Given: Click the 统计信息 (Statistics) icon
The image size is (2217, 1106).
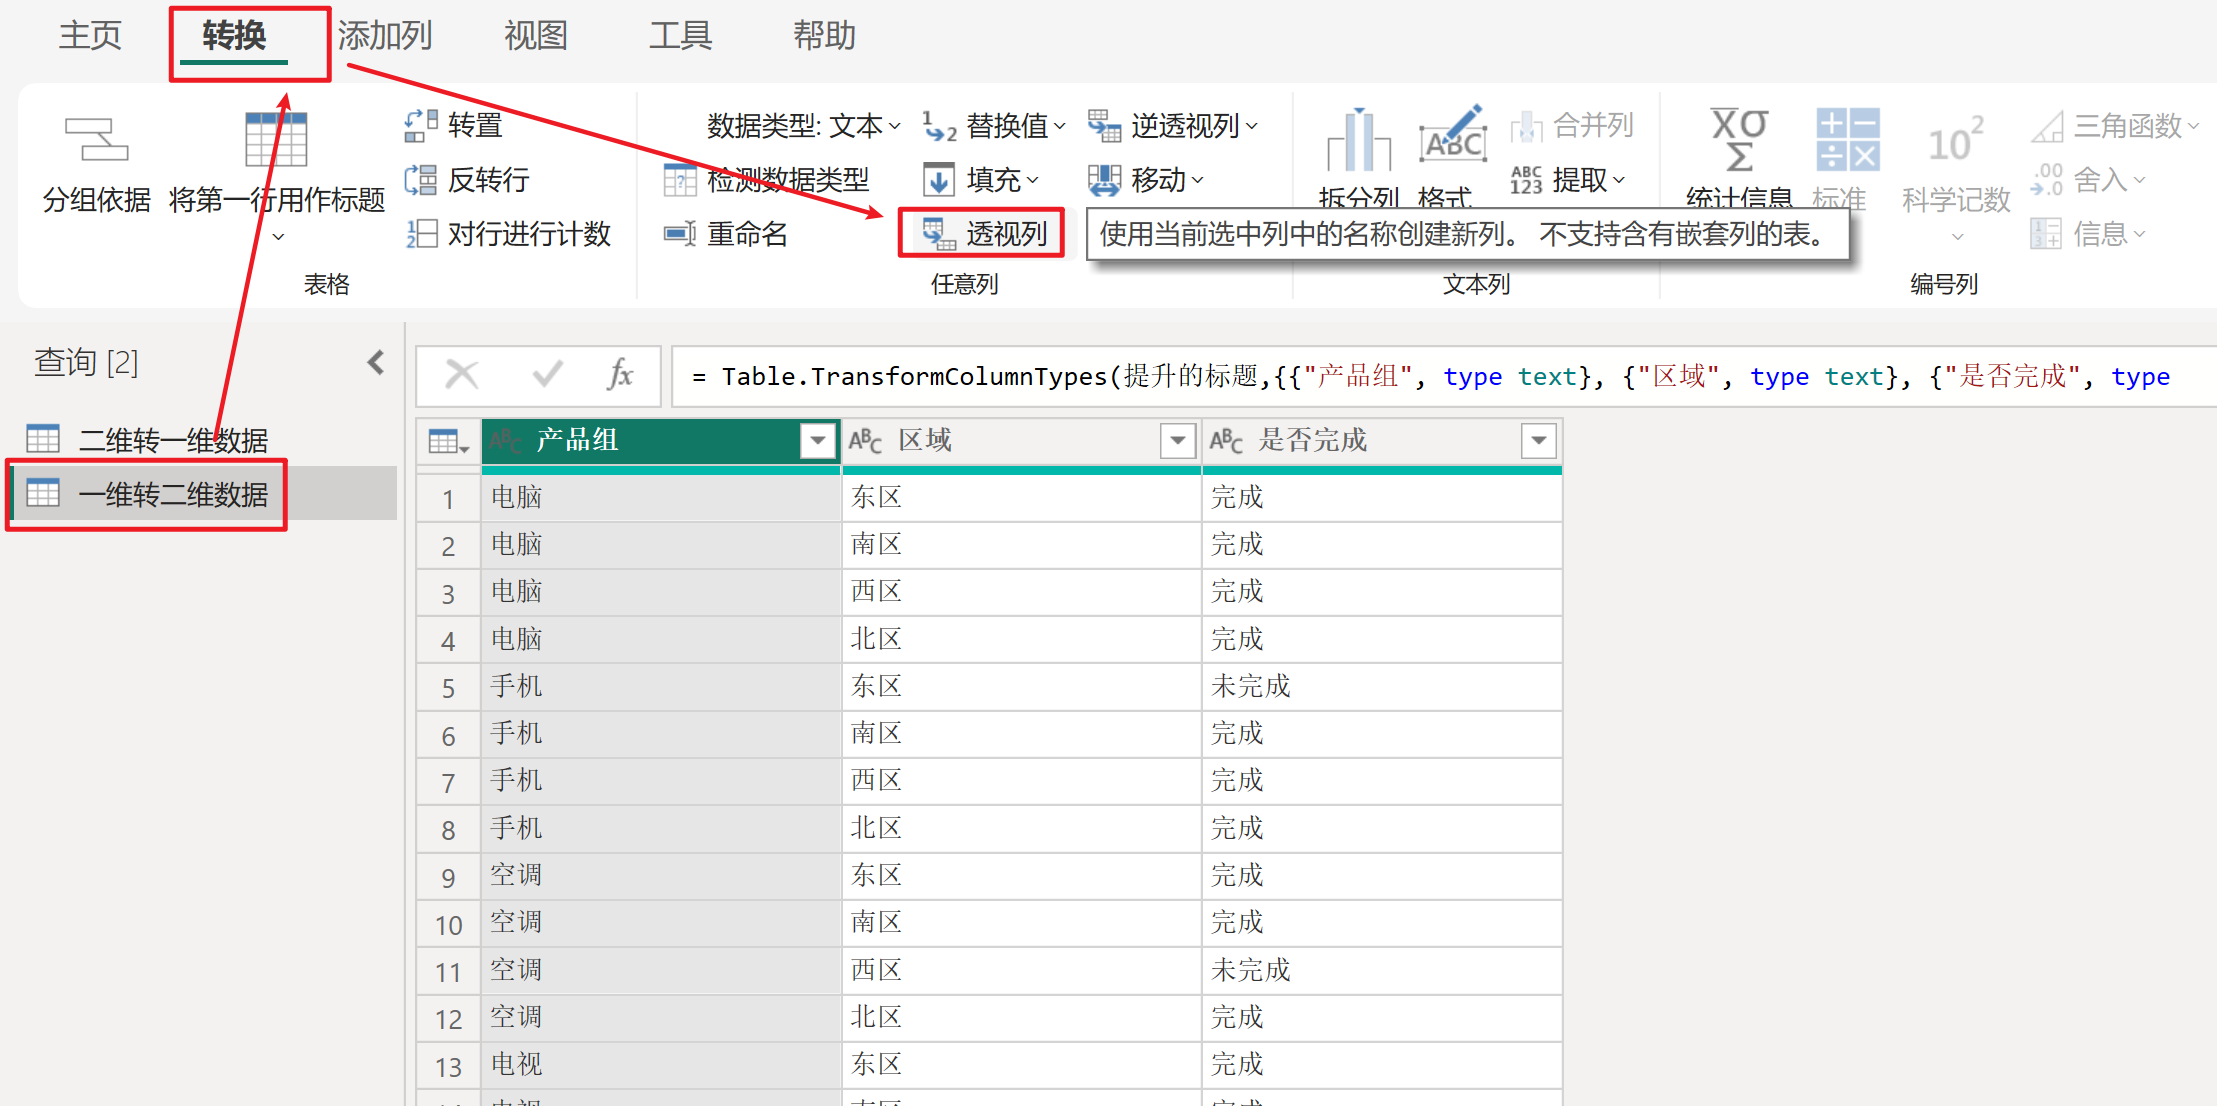Looking at the screenshot, I should [x=1739, y=140].
